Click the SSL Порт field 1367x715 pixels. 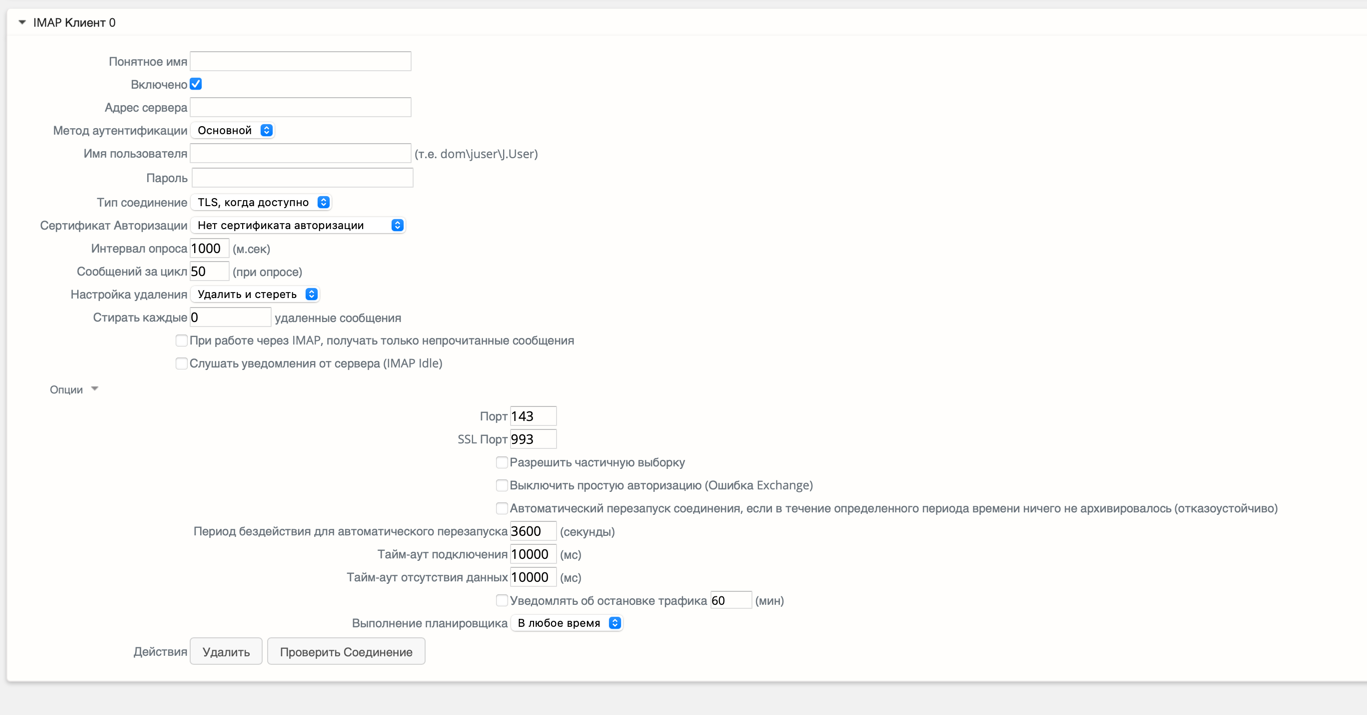(x=533, y=439)
